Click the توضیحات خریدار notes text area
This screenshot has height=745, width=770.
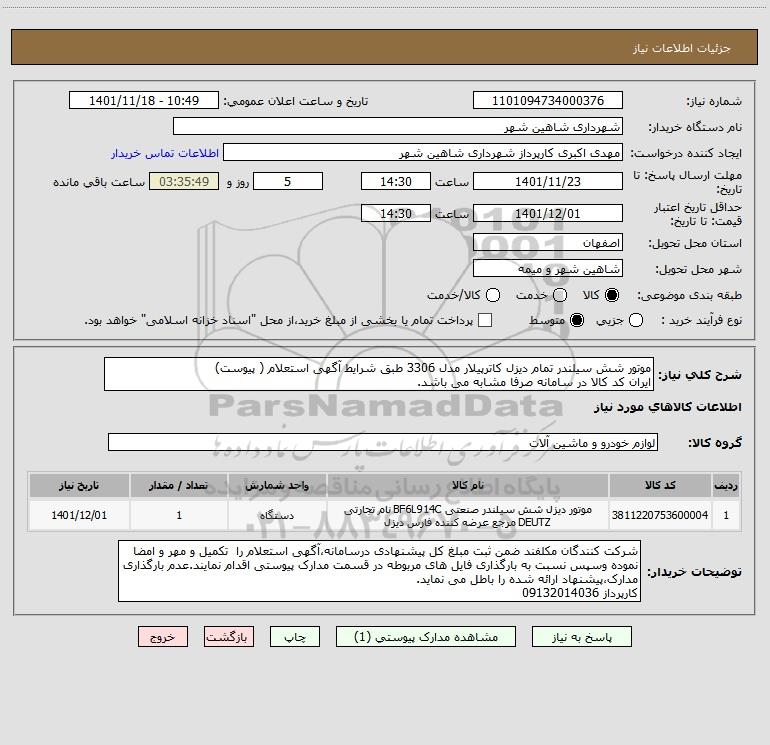pyautogui.click(x=379, y=571)
